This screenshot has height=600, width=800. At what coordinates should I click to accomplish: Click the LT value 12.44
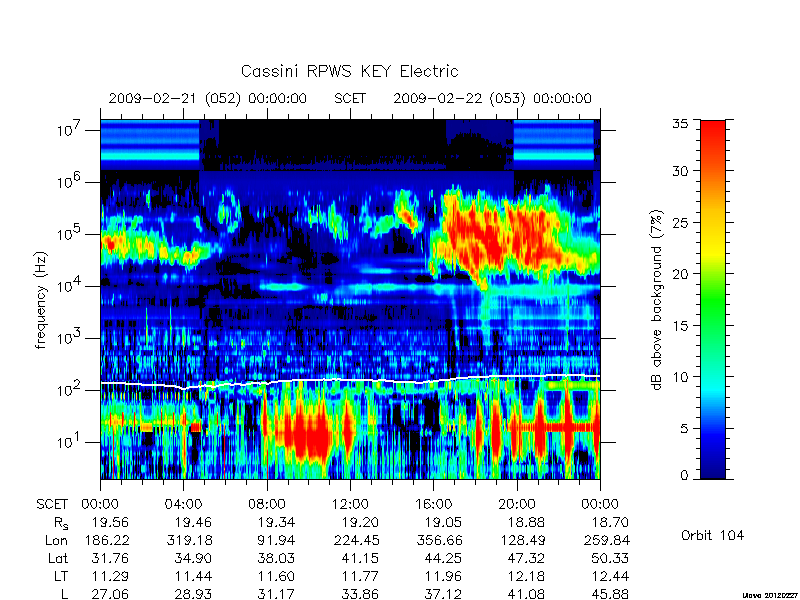[610, 576]
